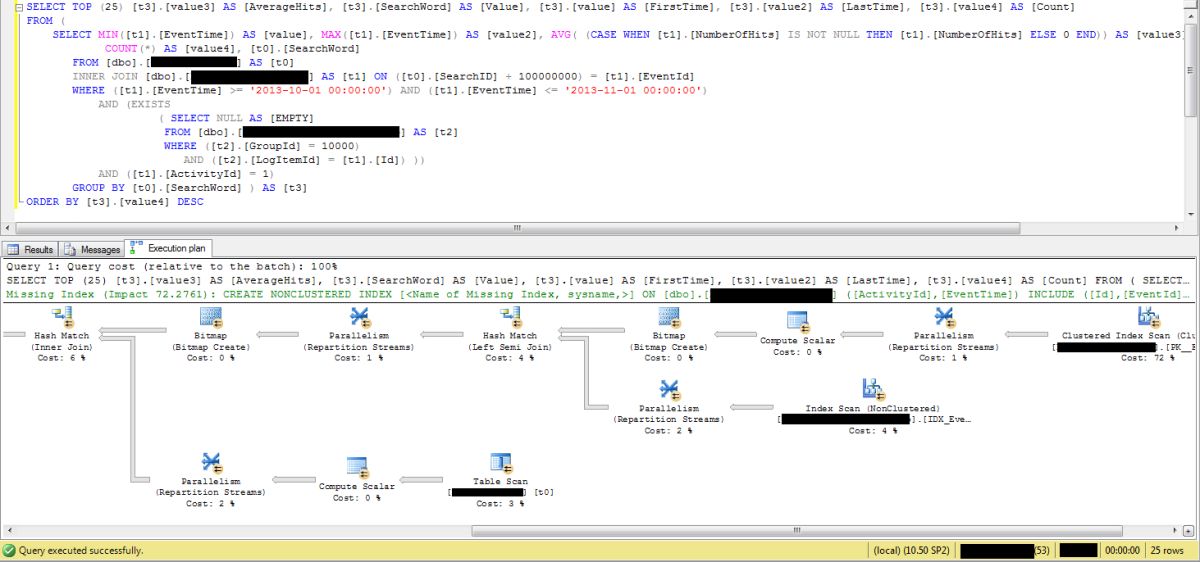This screenshot has height=562, width=1200.
Task: Click 'SELECT NULL AS [EMPTY]' subquery line
Action: point(241,118)
